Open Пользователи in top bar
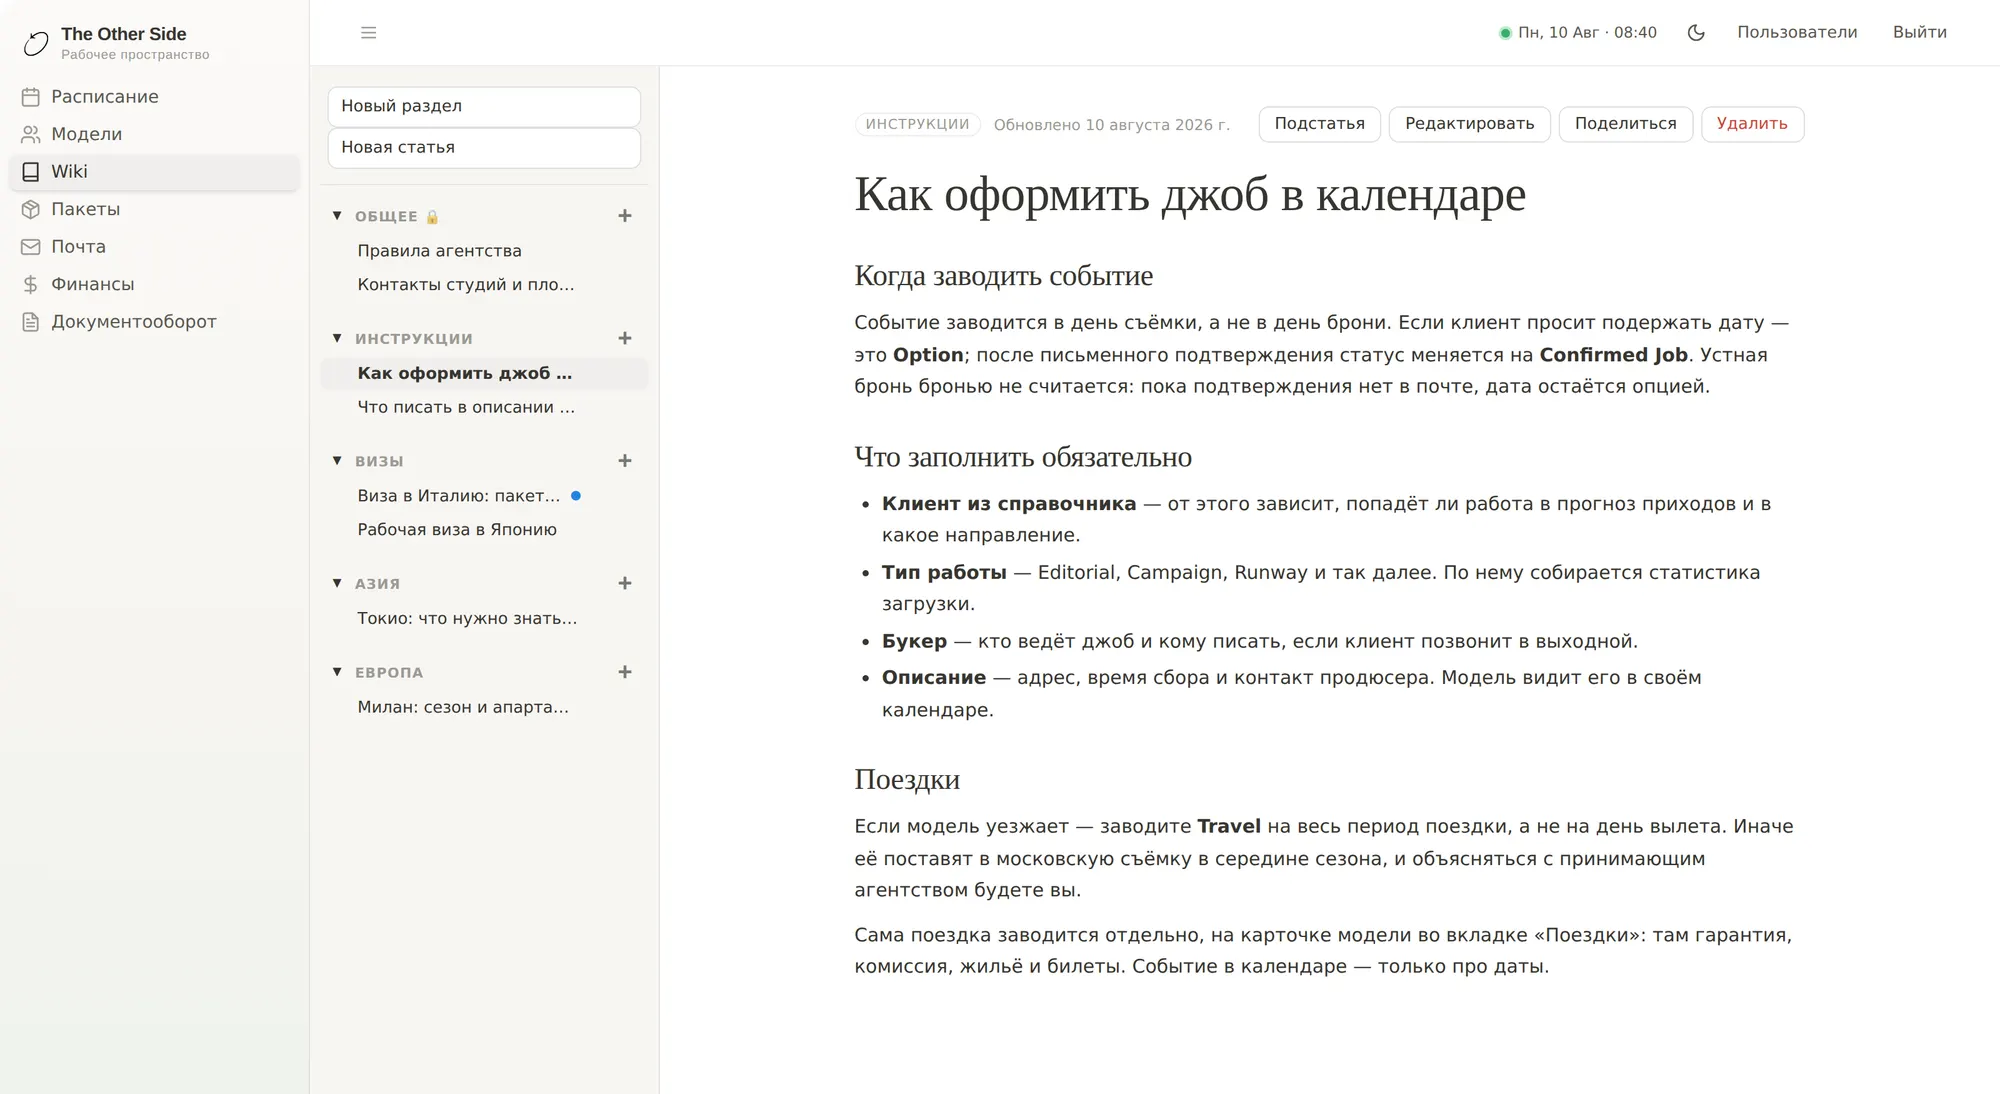The width and height of the screenshot is (2000, 1094). click(1797, 33)
